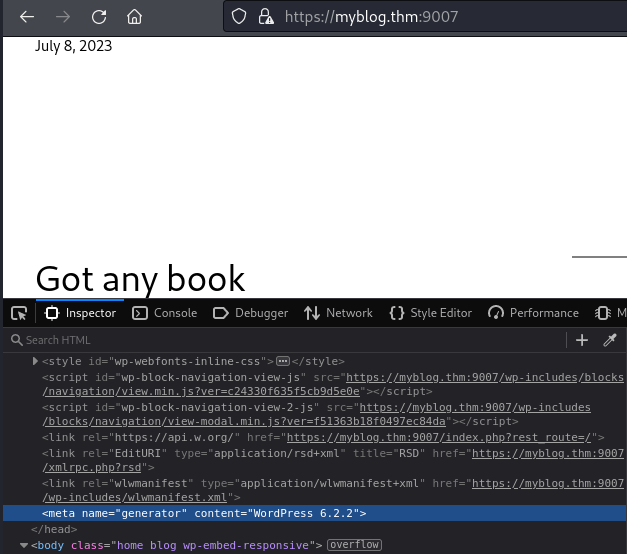Image resolution: width=627 pixels, height=554 pixels.
Task: Click the 'Got any book' post heading
Action: [140, 279]
